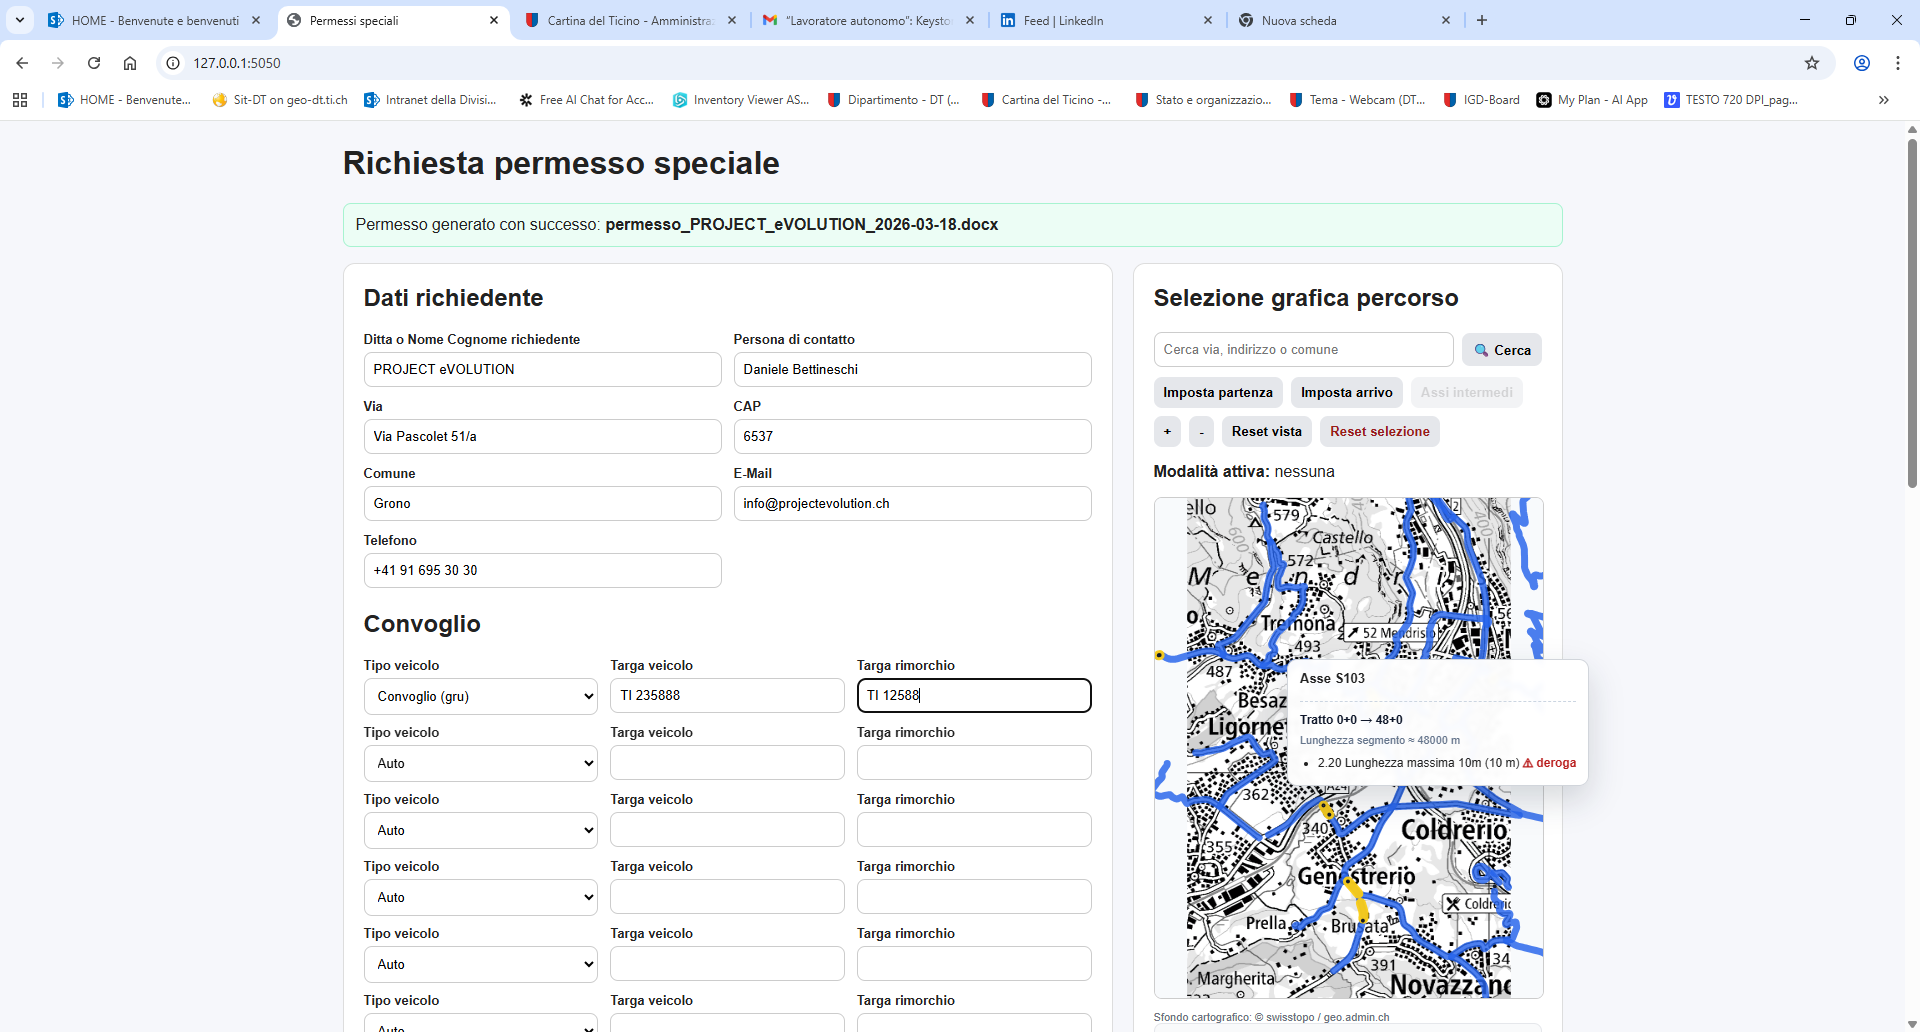Click the Cerca search button
The image size is (1920, 1032).
[x=1502, y=350]
